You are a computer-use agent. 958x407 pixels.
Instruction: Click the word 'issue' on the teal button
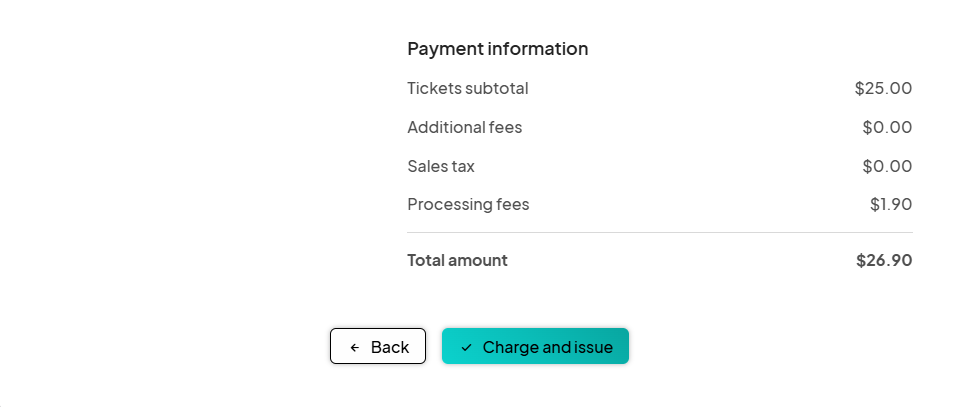click(x=593, y=347)
